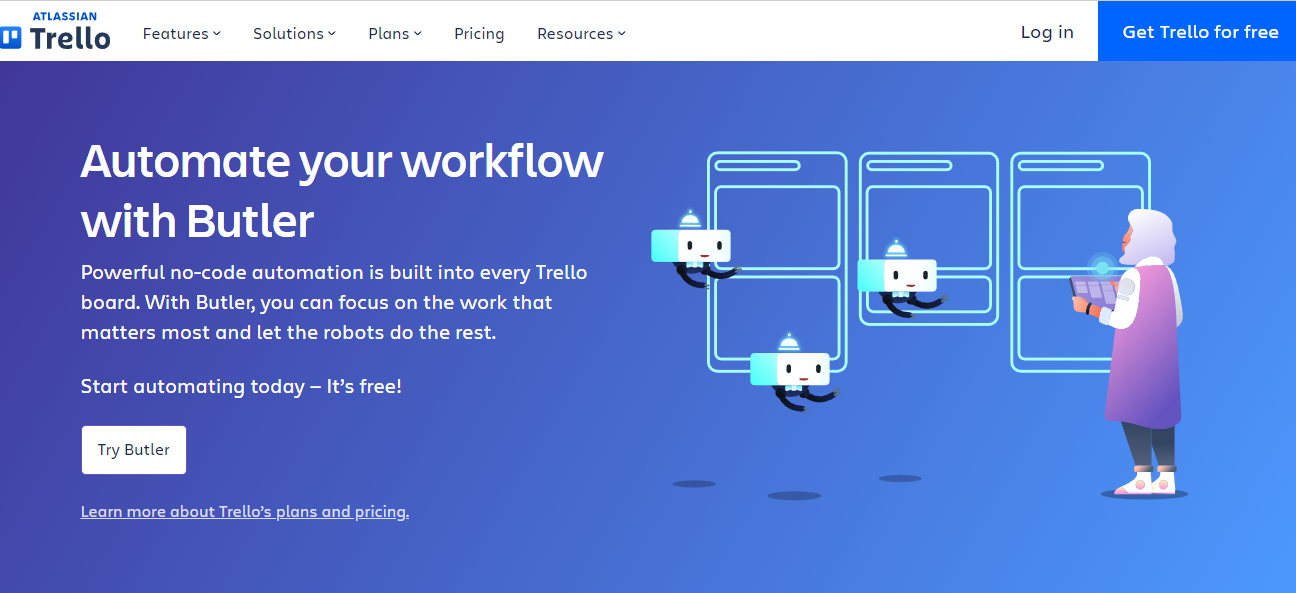This screenshot has height=593, width=1296.
Task: Click the Automate your workflow heading
Action: 342,190
